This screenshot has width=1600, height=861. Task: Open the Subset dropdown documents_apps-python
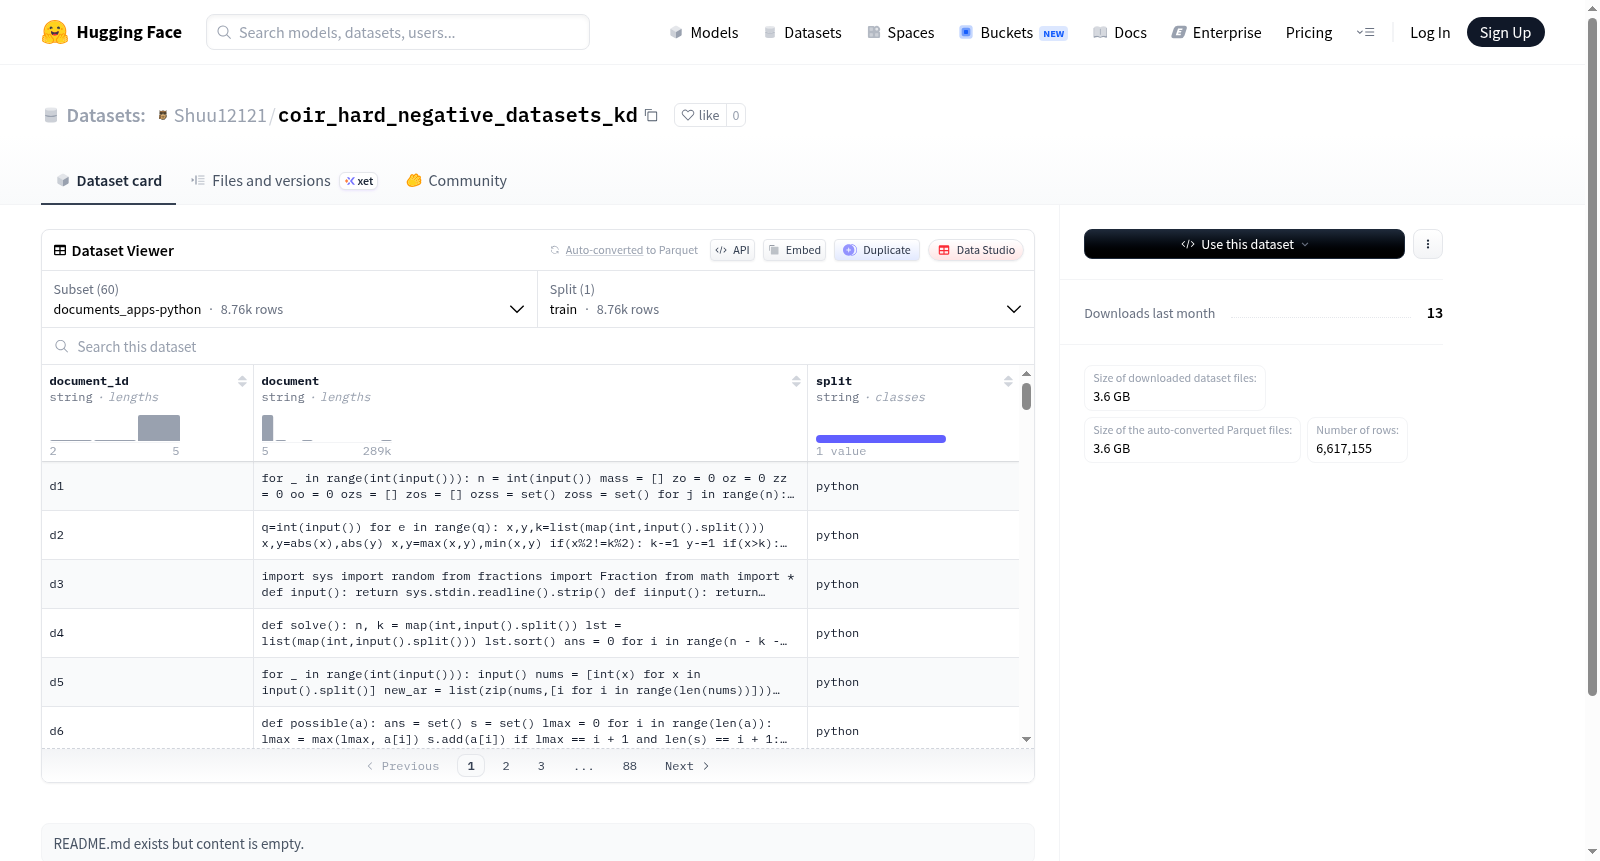tap(289, 299)
